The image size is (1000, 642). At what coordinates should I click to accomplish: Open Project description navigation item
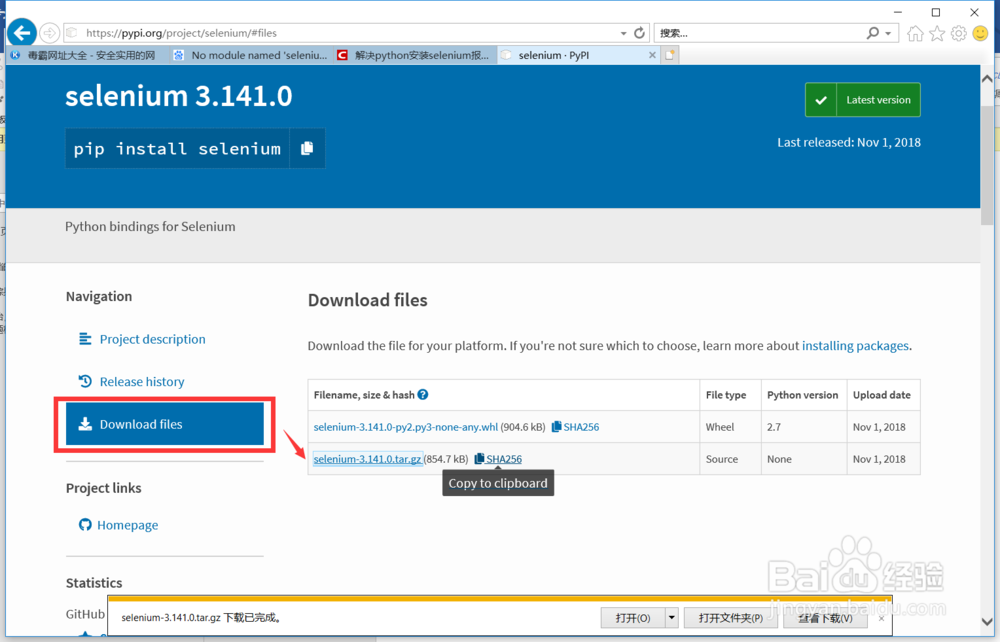click(x=152, y=339)
